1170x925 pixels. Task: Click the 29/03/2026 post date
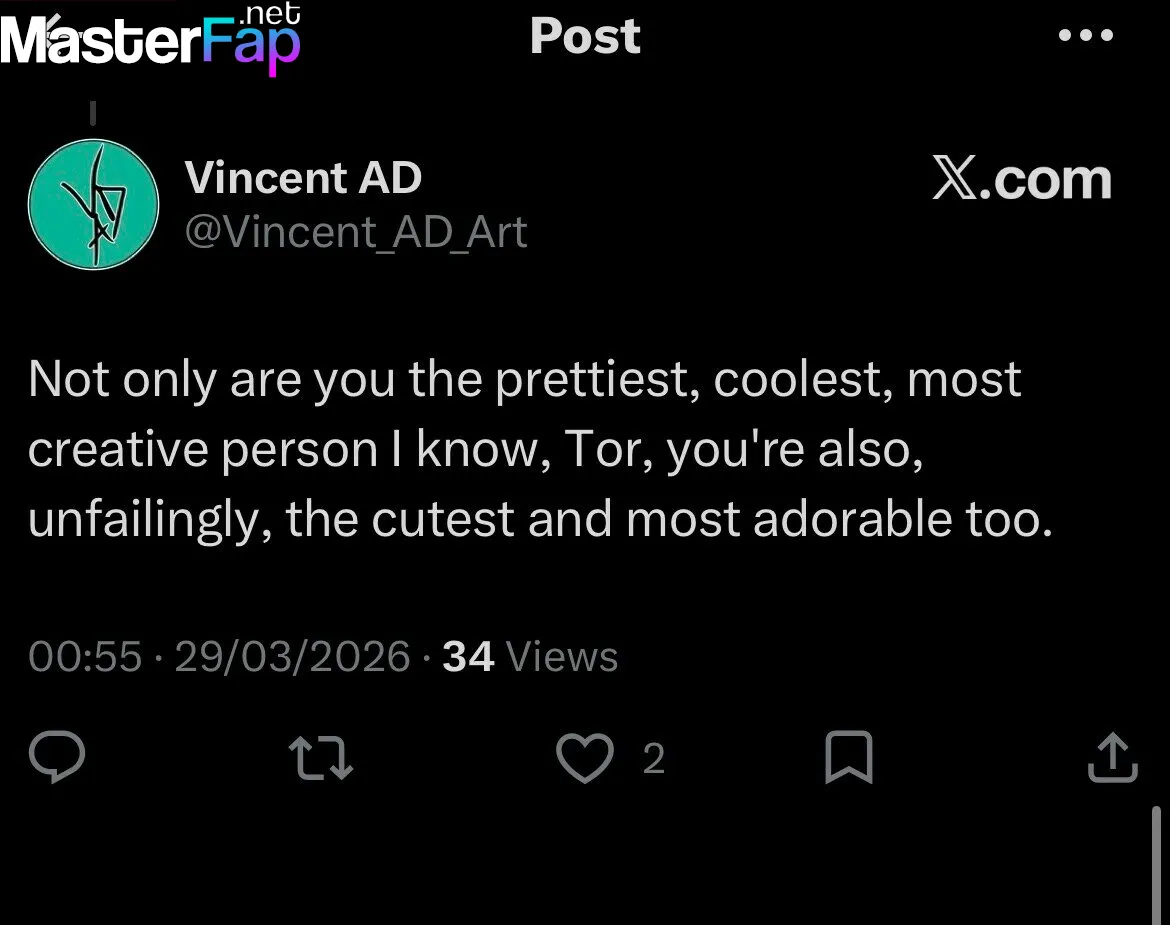coord(292,657)
